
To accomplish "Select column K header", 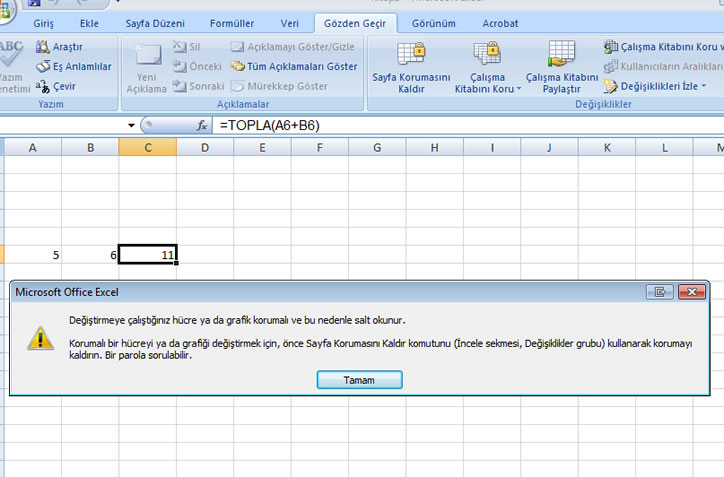I will 607,148.
